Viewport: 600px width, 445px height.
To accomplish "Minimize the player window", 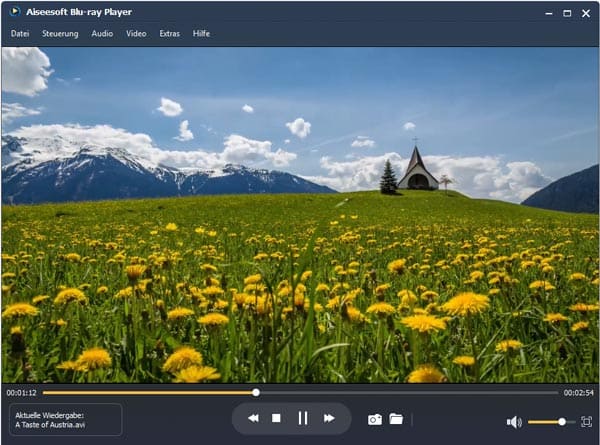I will pyautogui.click(x=548, y=13).
